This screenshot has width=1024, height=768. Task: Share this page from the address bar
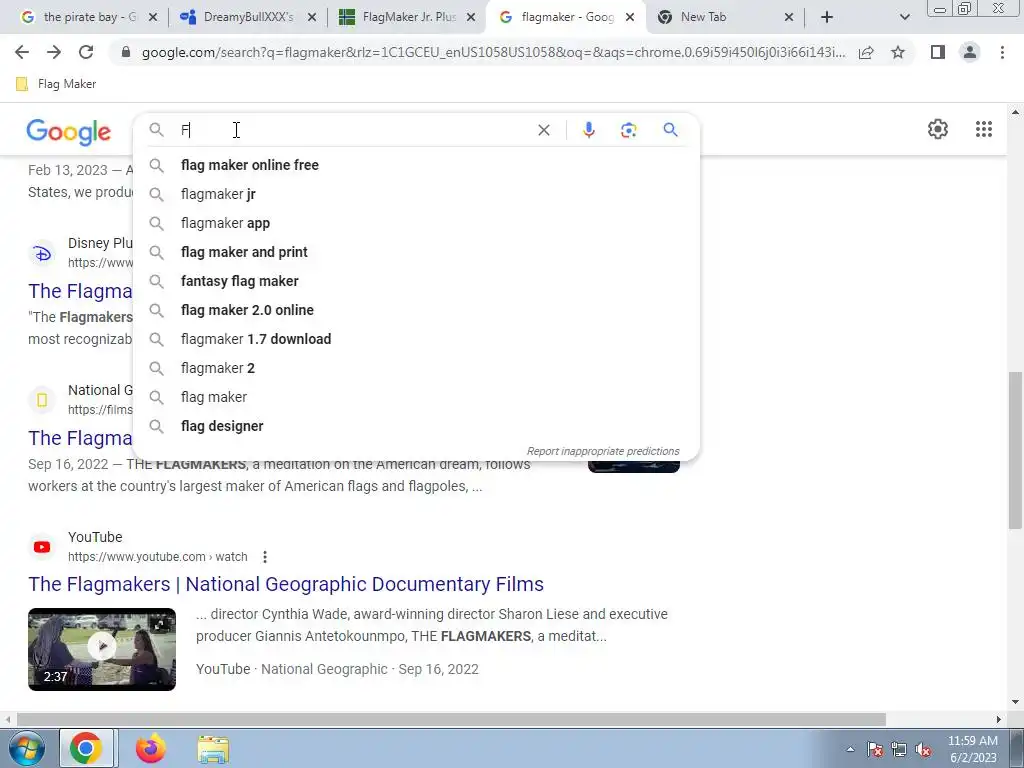click(866, 52)
